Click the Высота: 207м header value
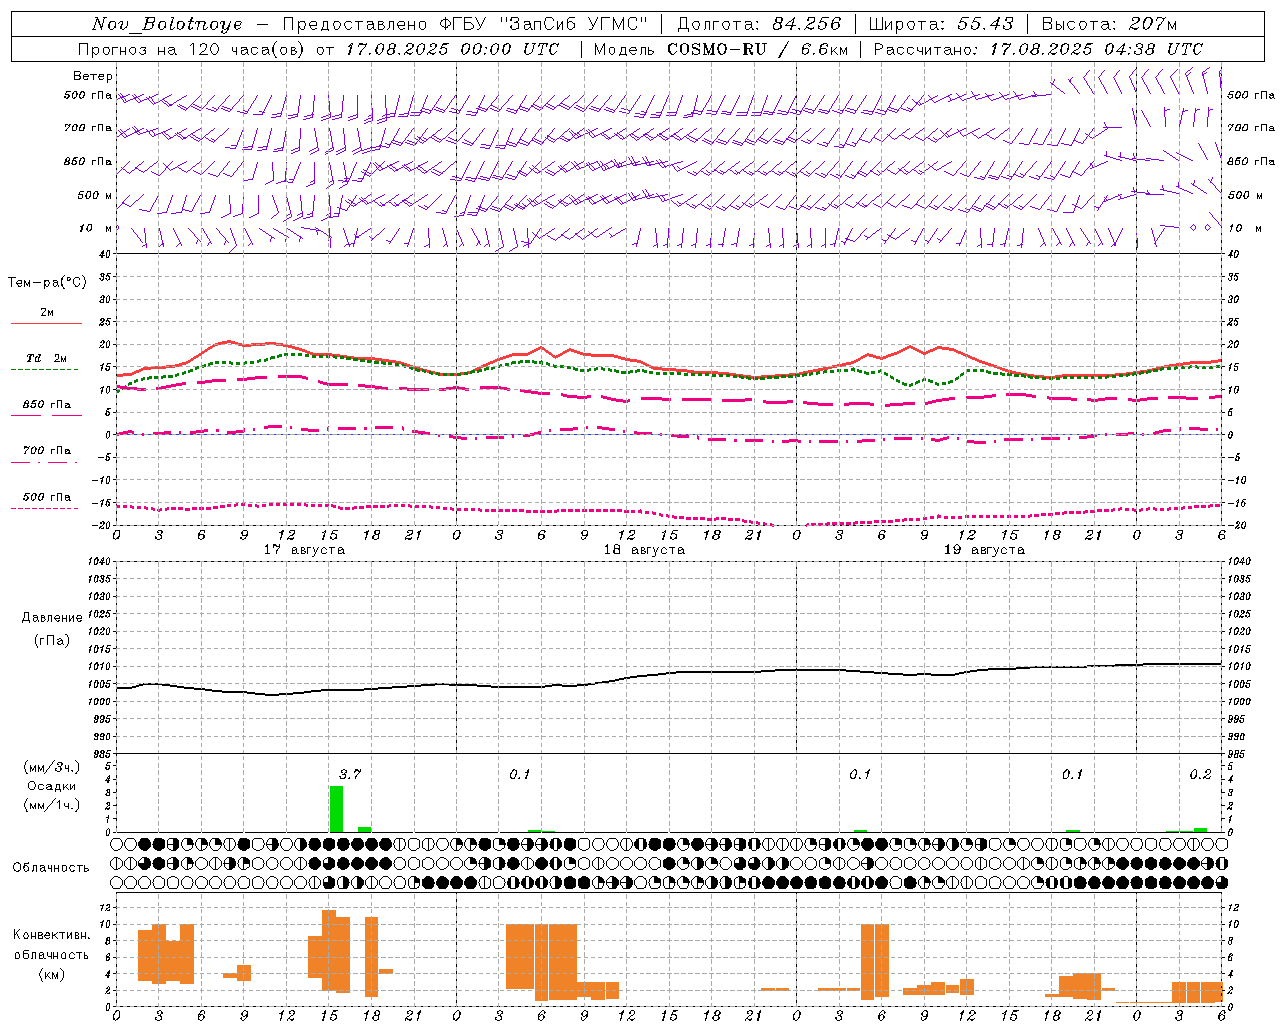This screenshot has height=1024, width=1280. (1109, 24)
